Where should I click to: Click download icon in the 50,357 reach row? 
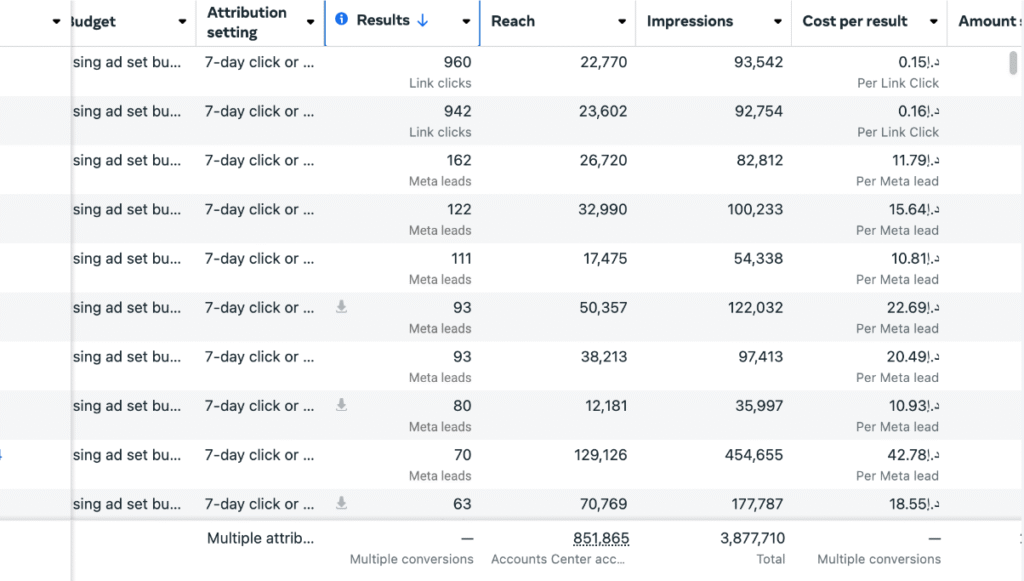pyautogui.click(x=341, y=307)
